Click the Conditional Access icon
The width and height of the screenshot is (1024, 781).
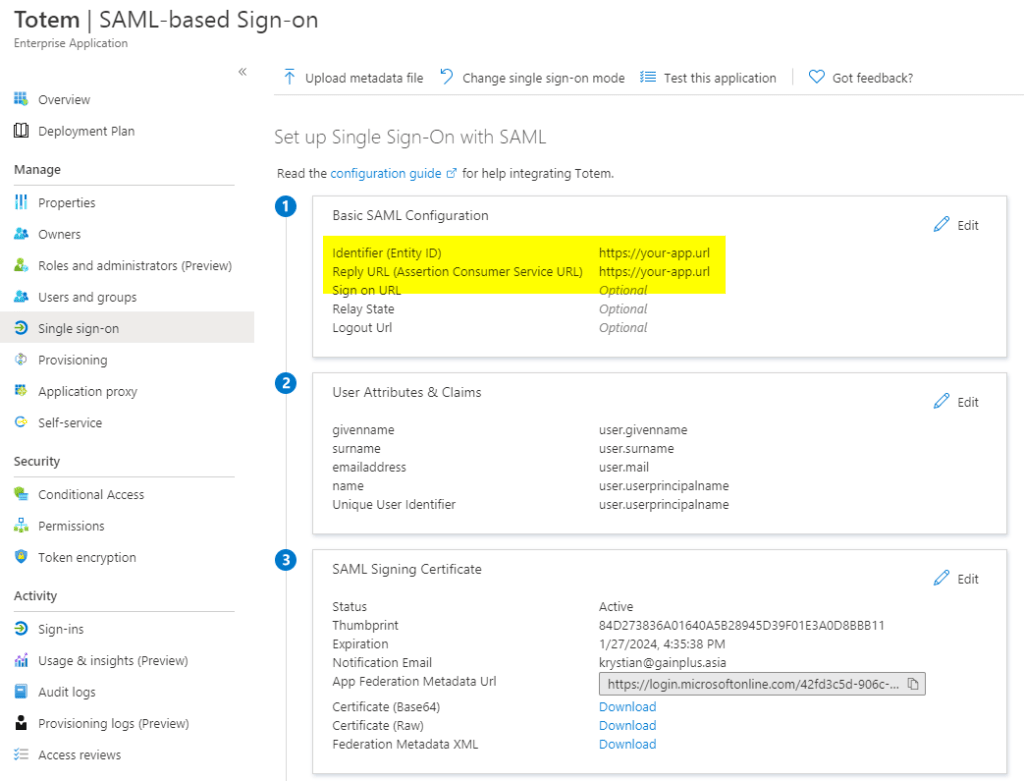coord(21,494)
